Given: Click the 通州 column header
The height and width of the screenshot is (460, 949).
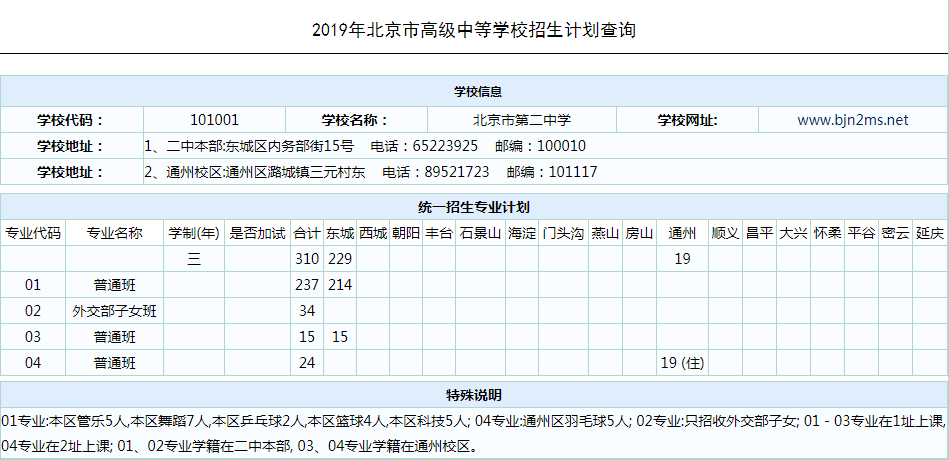Looking at the screenshot, I should [x=682, y=233].
